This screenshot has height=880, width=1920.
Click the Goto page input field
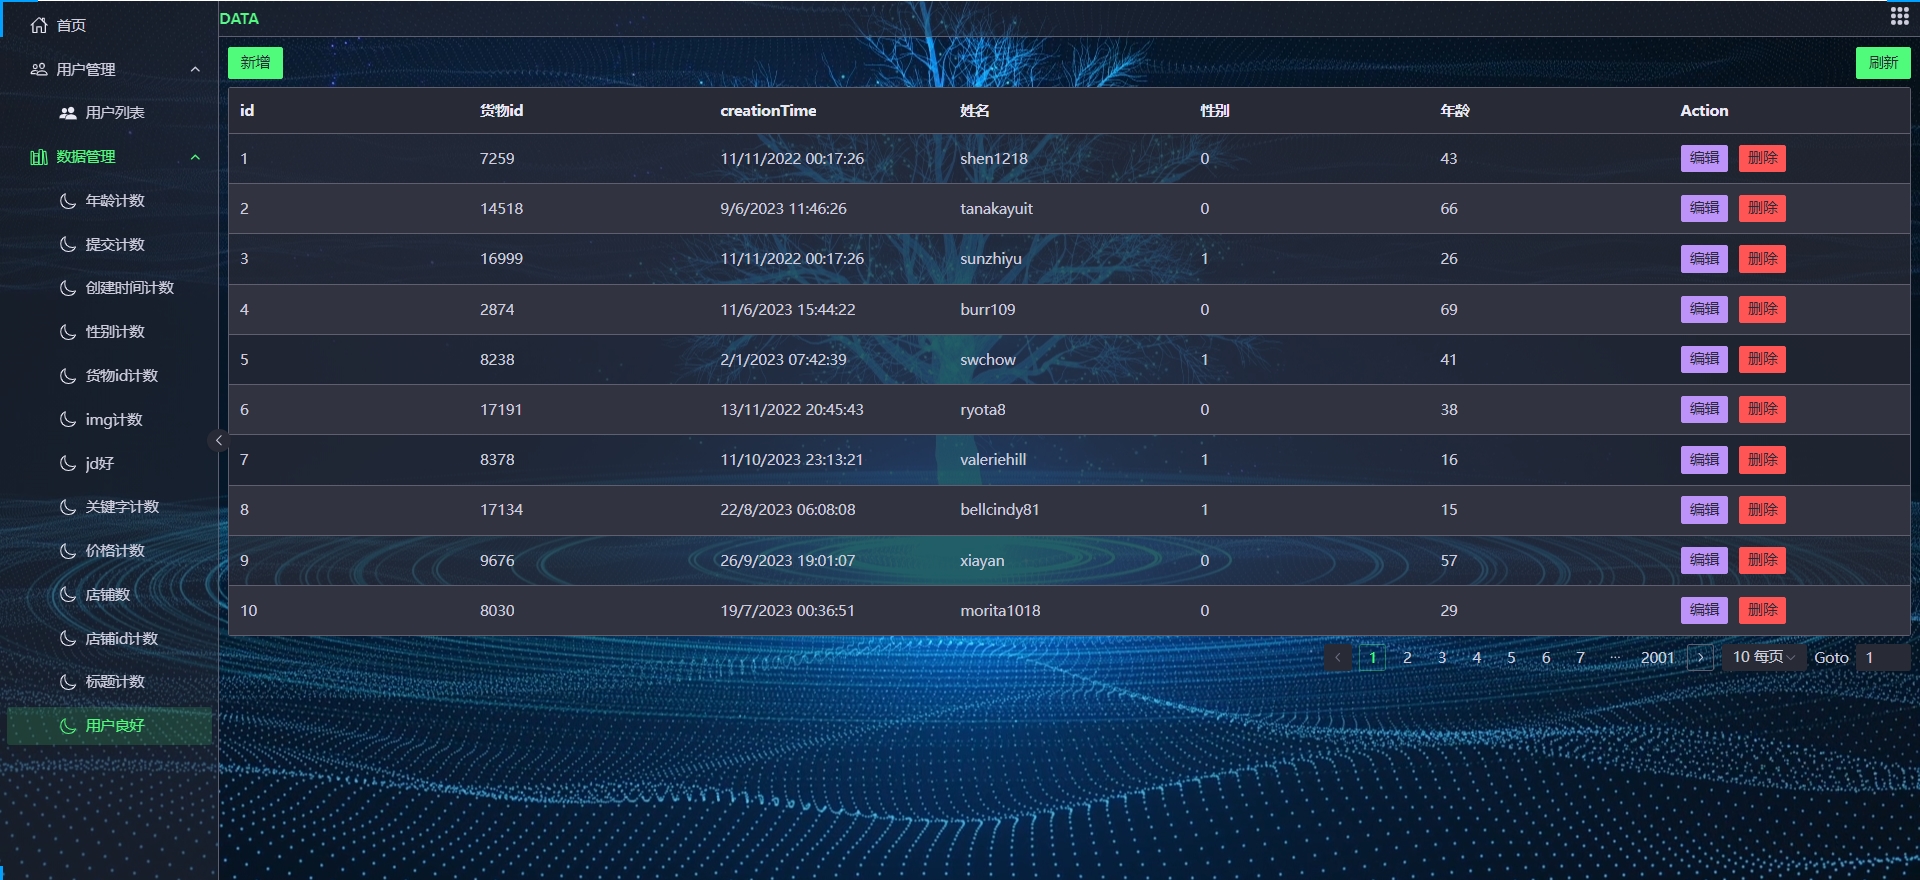click(x=1883, y=657)
